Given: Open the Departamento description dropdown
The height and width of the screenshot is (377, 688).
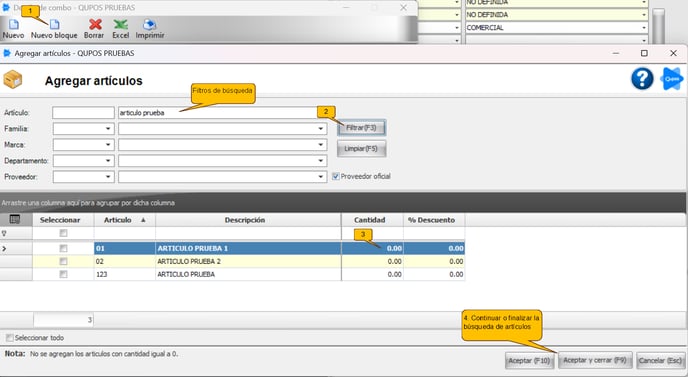Looking at the screenshot, I should point(321,161).
